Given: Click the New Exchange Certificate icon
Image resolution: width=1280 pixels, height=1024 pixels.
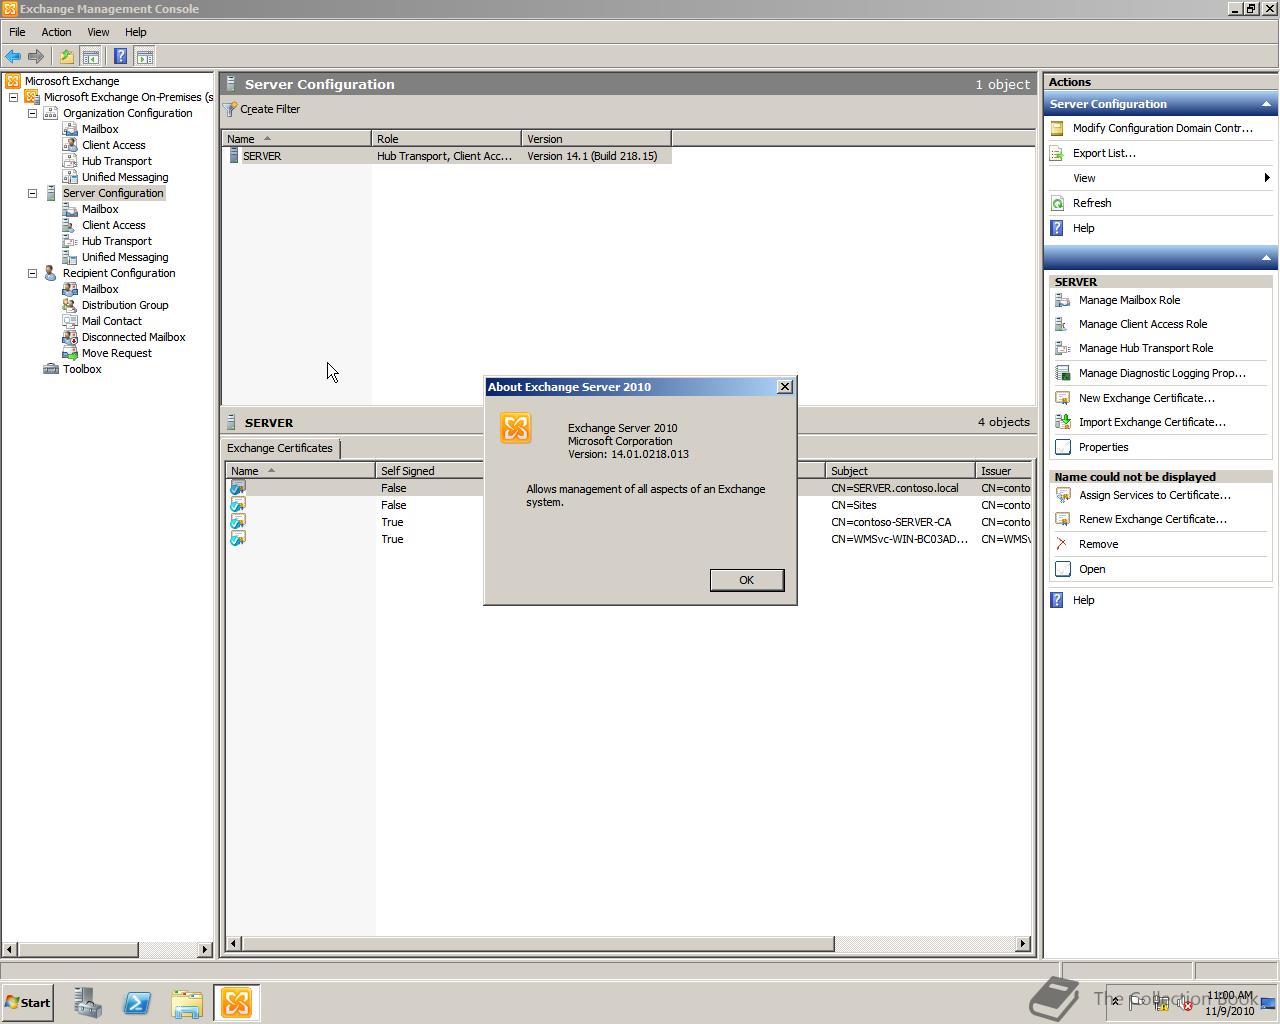Looking at the screenshot, I should pos(1063,398).
